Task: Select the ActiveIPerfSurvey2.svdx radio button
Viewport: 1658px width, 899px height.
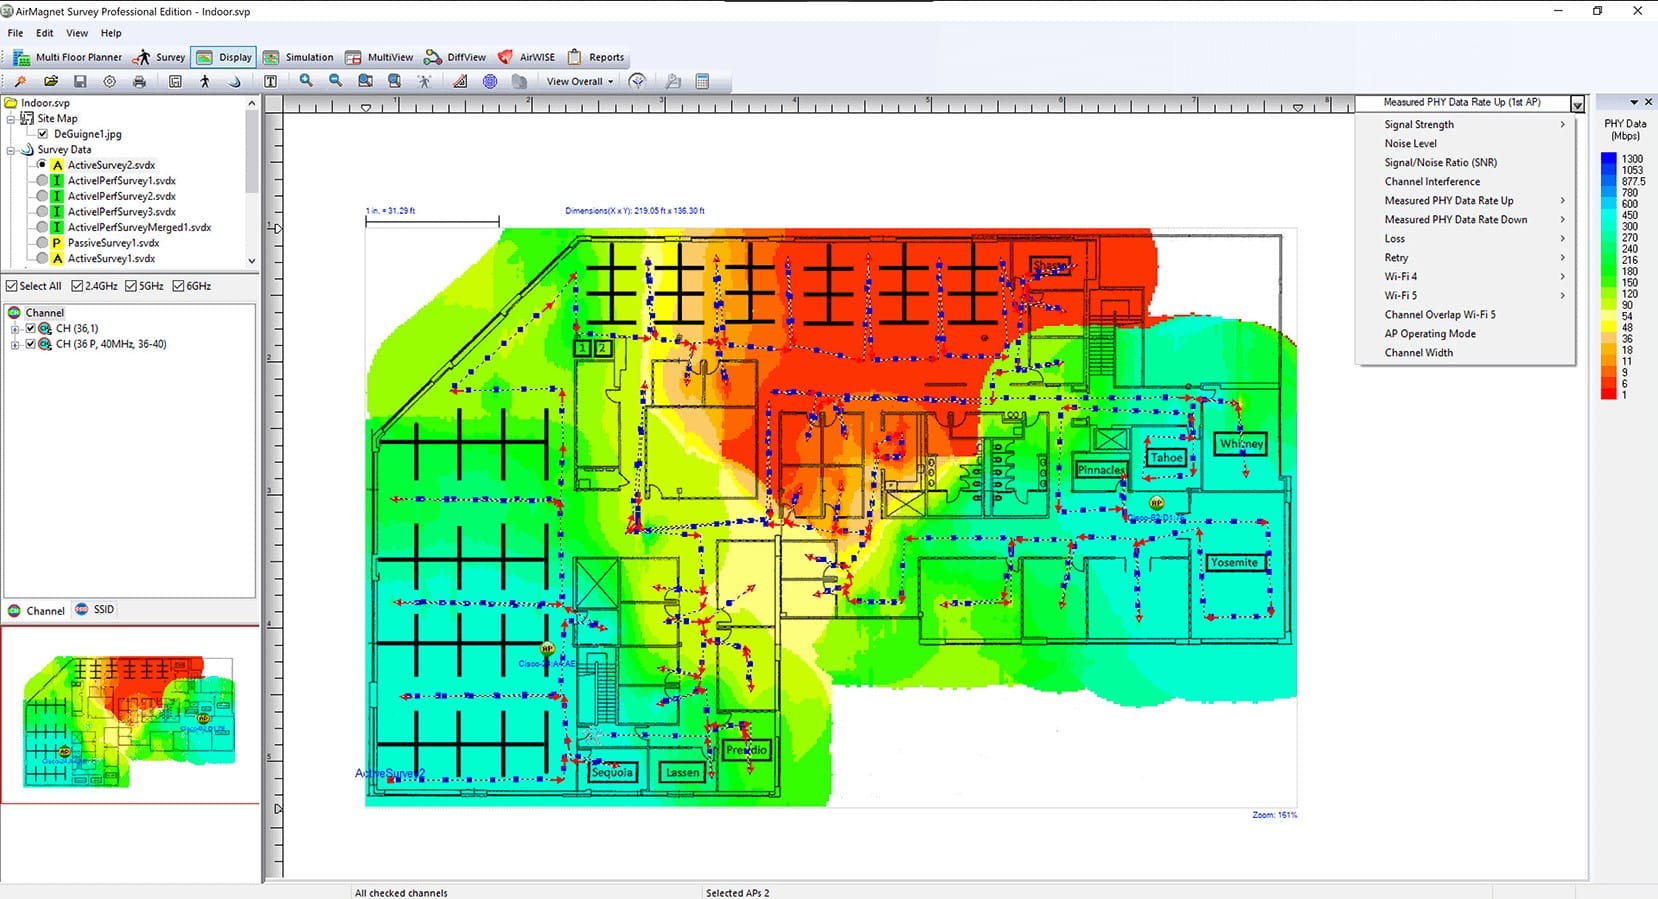Action: coord(41,196)
